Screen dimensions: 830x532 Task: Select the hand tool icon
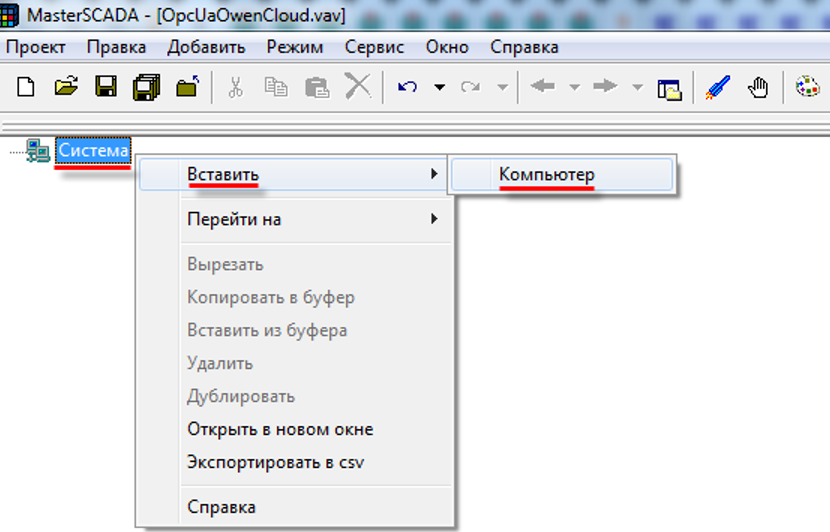click(x=758, y=87)
